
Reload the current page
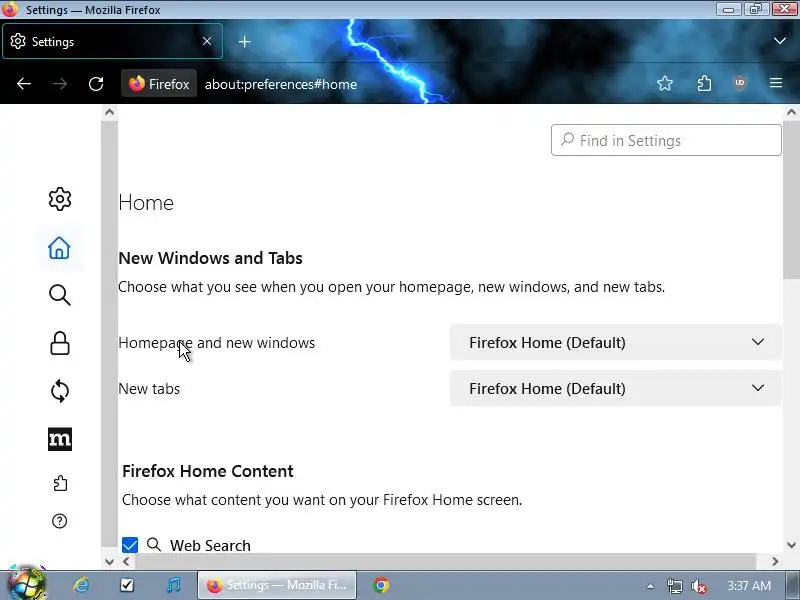tap(96, 84)
